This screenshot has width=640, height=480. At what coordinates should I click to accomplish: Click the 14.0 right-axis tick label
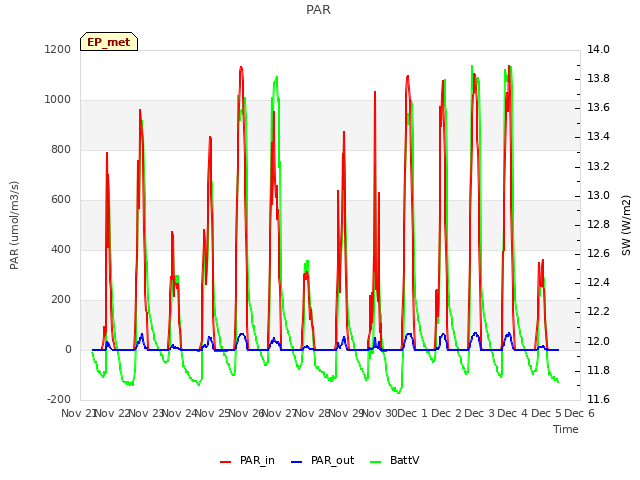(598, 49)
